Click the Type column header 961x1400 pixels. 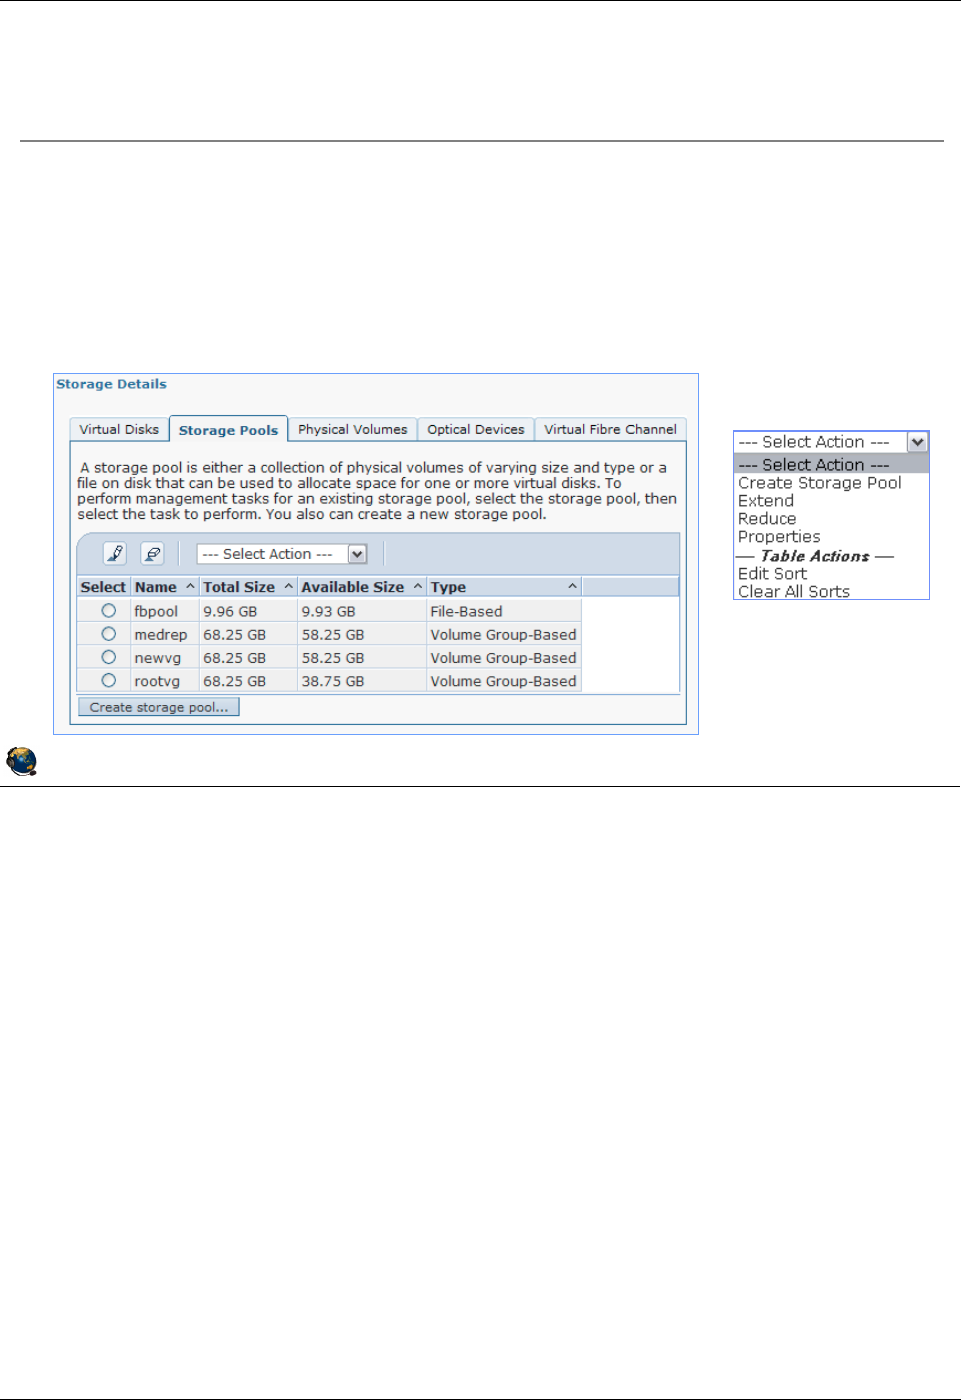pyautogui.click(x=504, y=587)
